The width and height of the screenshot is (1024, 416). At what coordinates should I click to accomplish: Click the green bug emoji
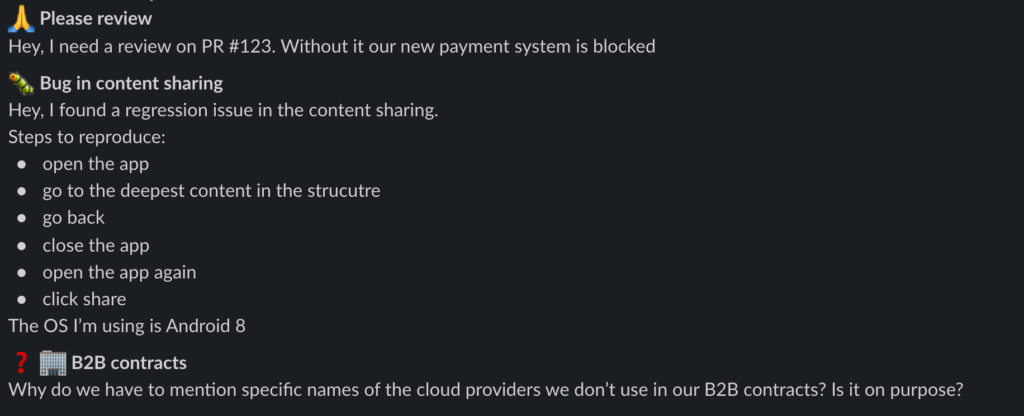coord(22,83)
